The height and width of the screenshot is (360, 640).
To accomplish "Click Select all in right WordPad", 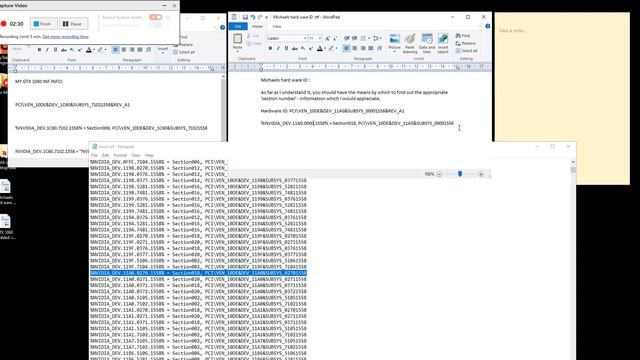I will pyautogui.click(x=467, y=51).
